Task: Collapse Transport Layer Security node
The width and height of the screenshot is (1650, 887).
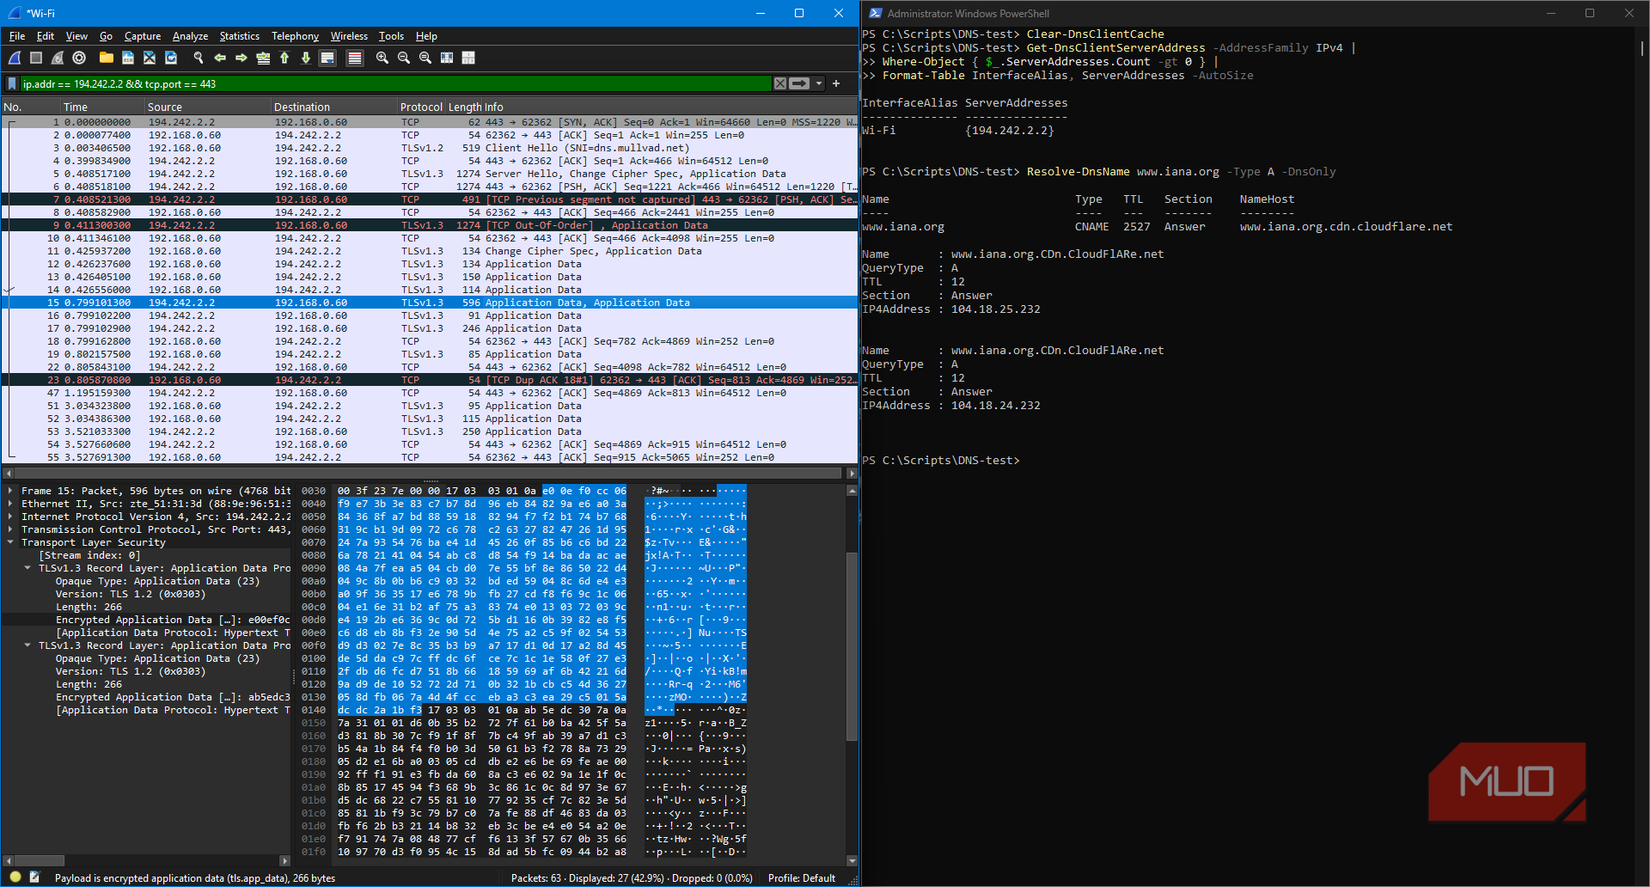Action: (11, 542)
